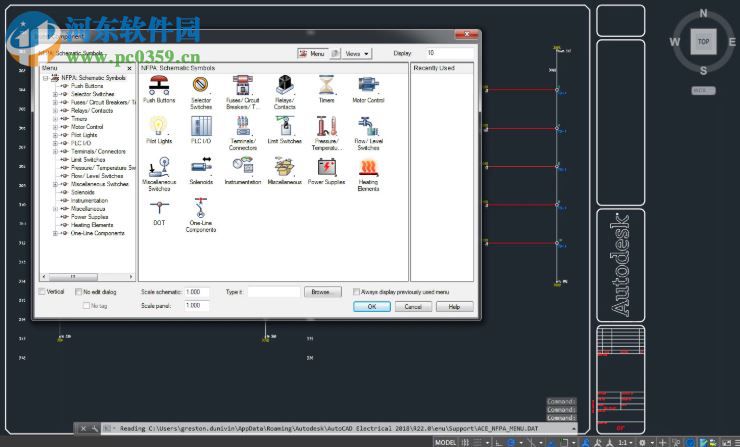
Task: Click the N compass direction on the ViewCube
Action: pos(703,13)
